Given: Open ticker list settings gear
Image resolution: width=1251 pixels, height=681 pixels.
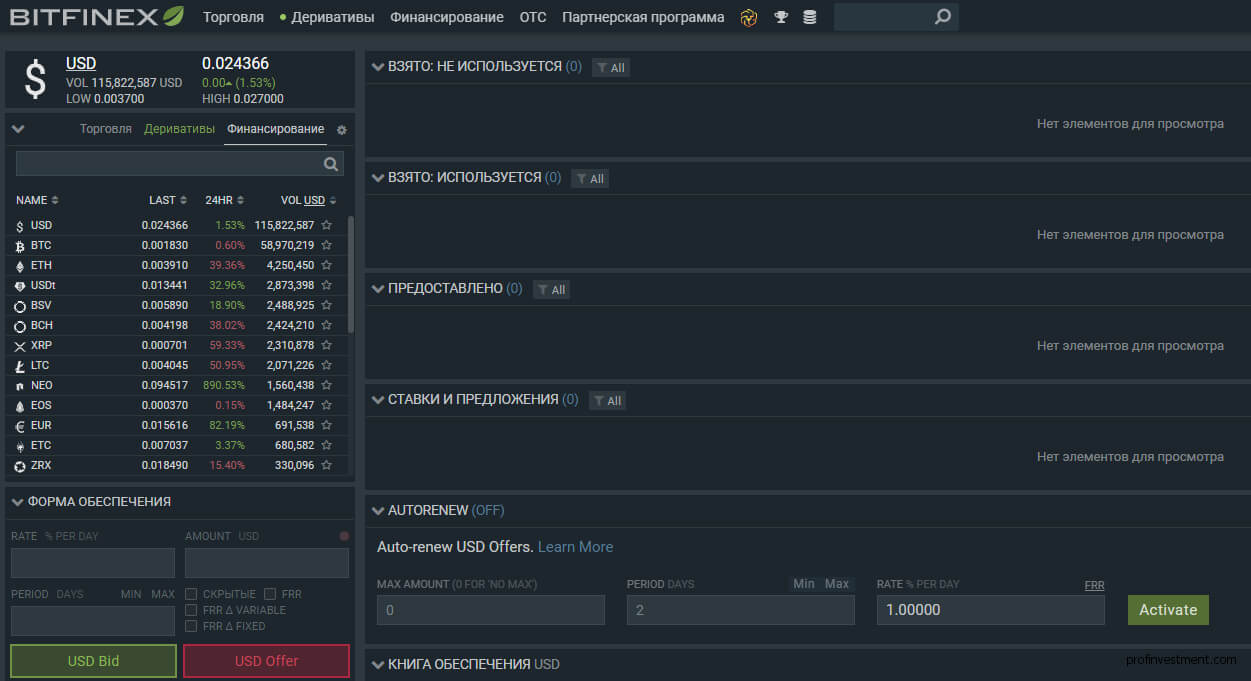Looking at the screenshot, I should (342, 130).
